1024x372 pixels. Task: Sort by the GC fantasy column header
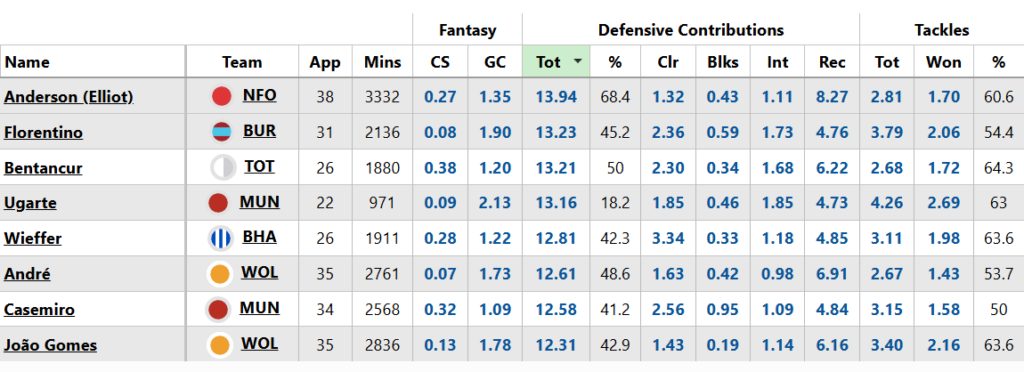pos(495,62)
